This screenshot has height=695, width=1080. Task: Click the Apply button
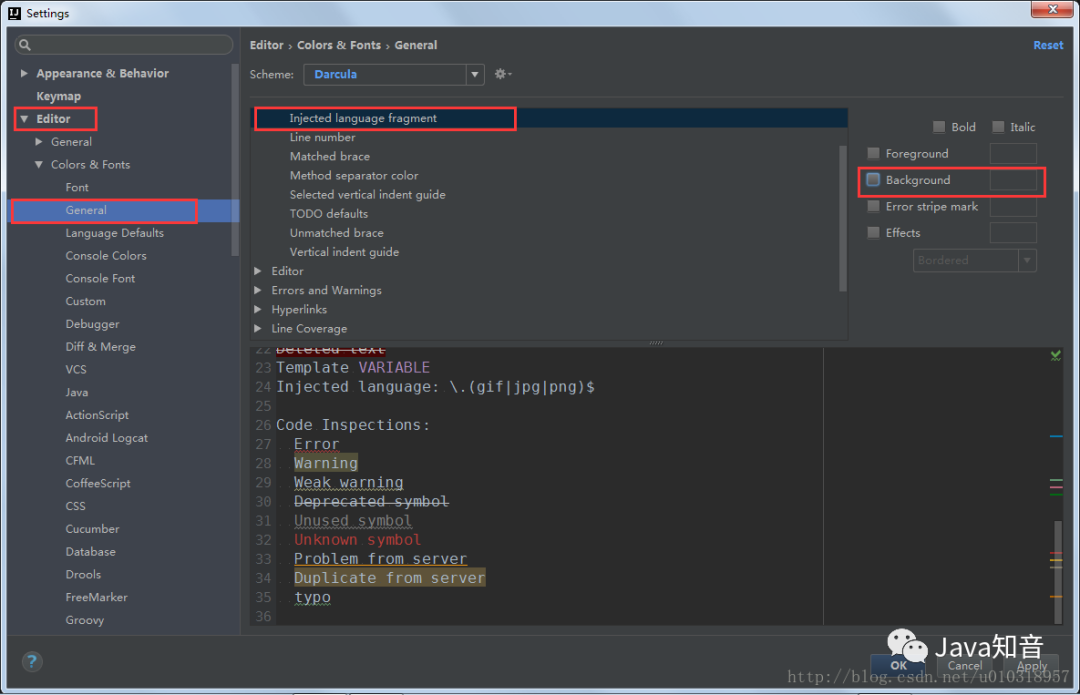pos(1031,665)
